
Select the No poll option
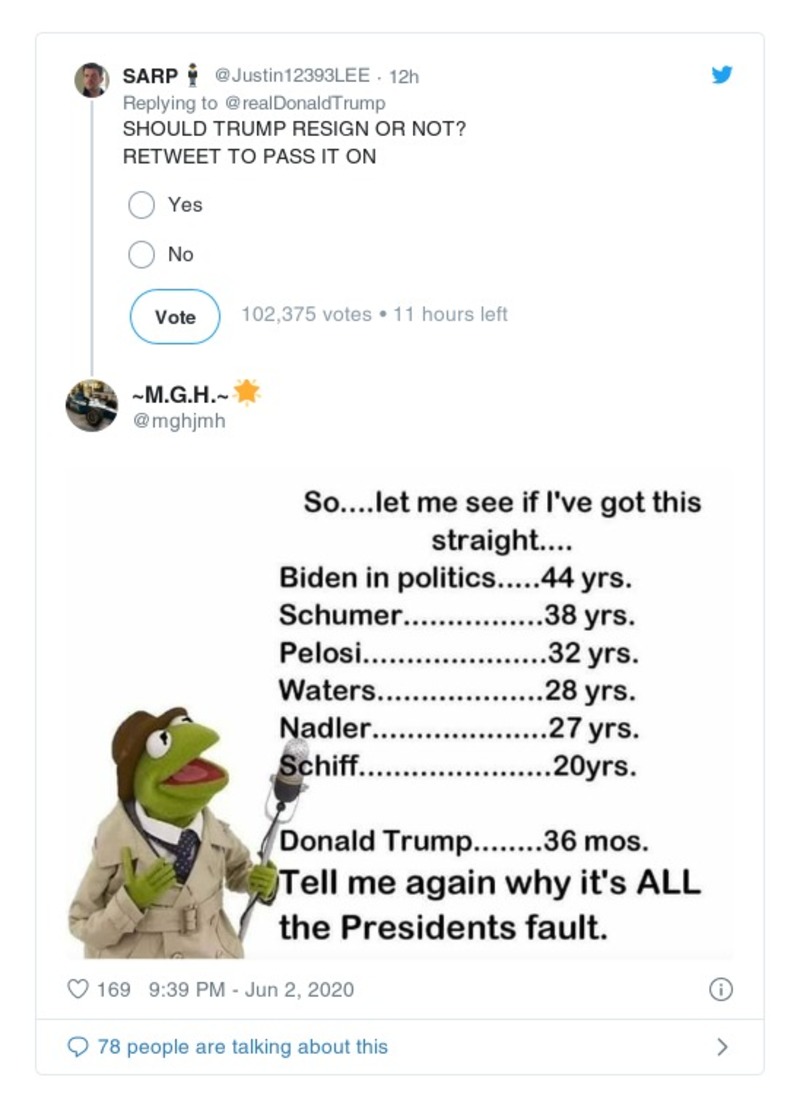click(140, 254)
